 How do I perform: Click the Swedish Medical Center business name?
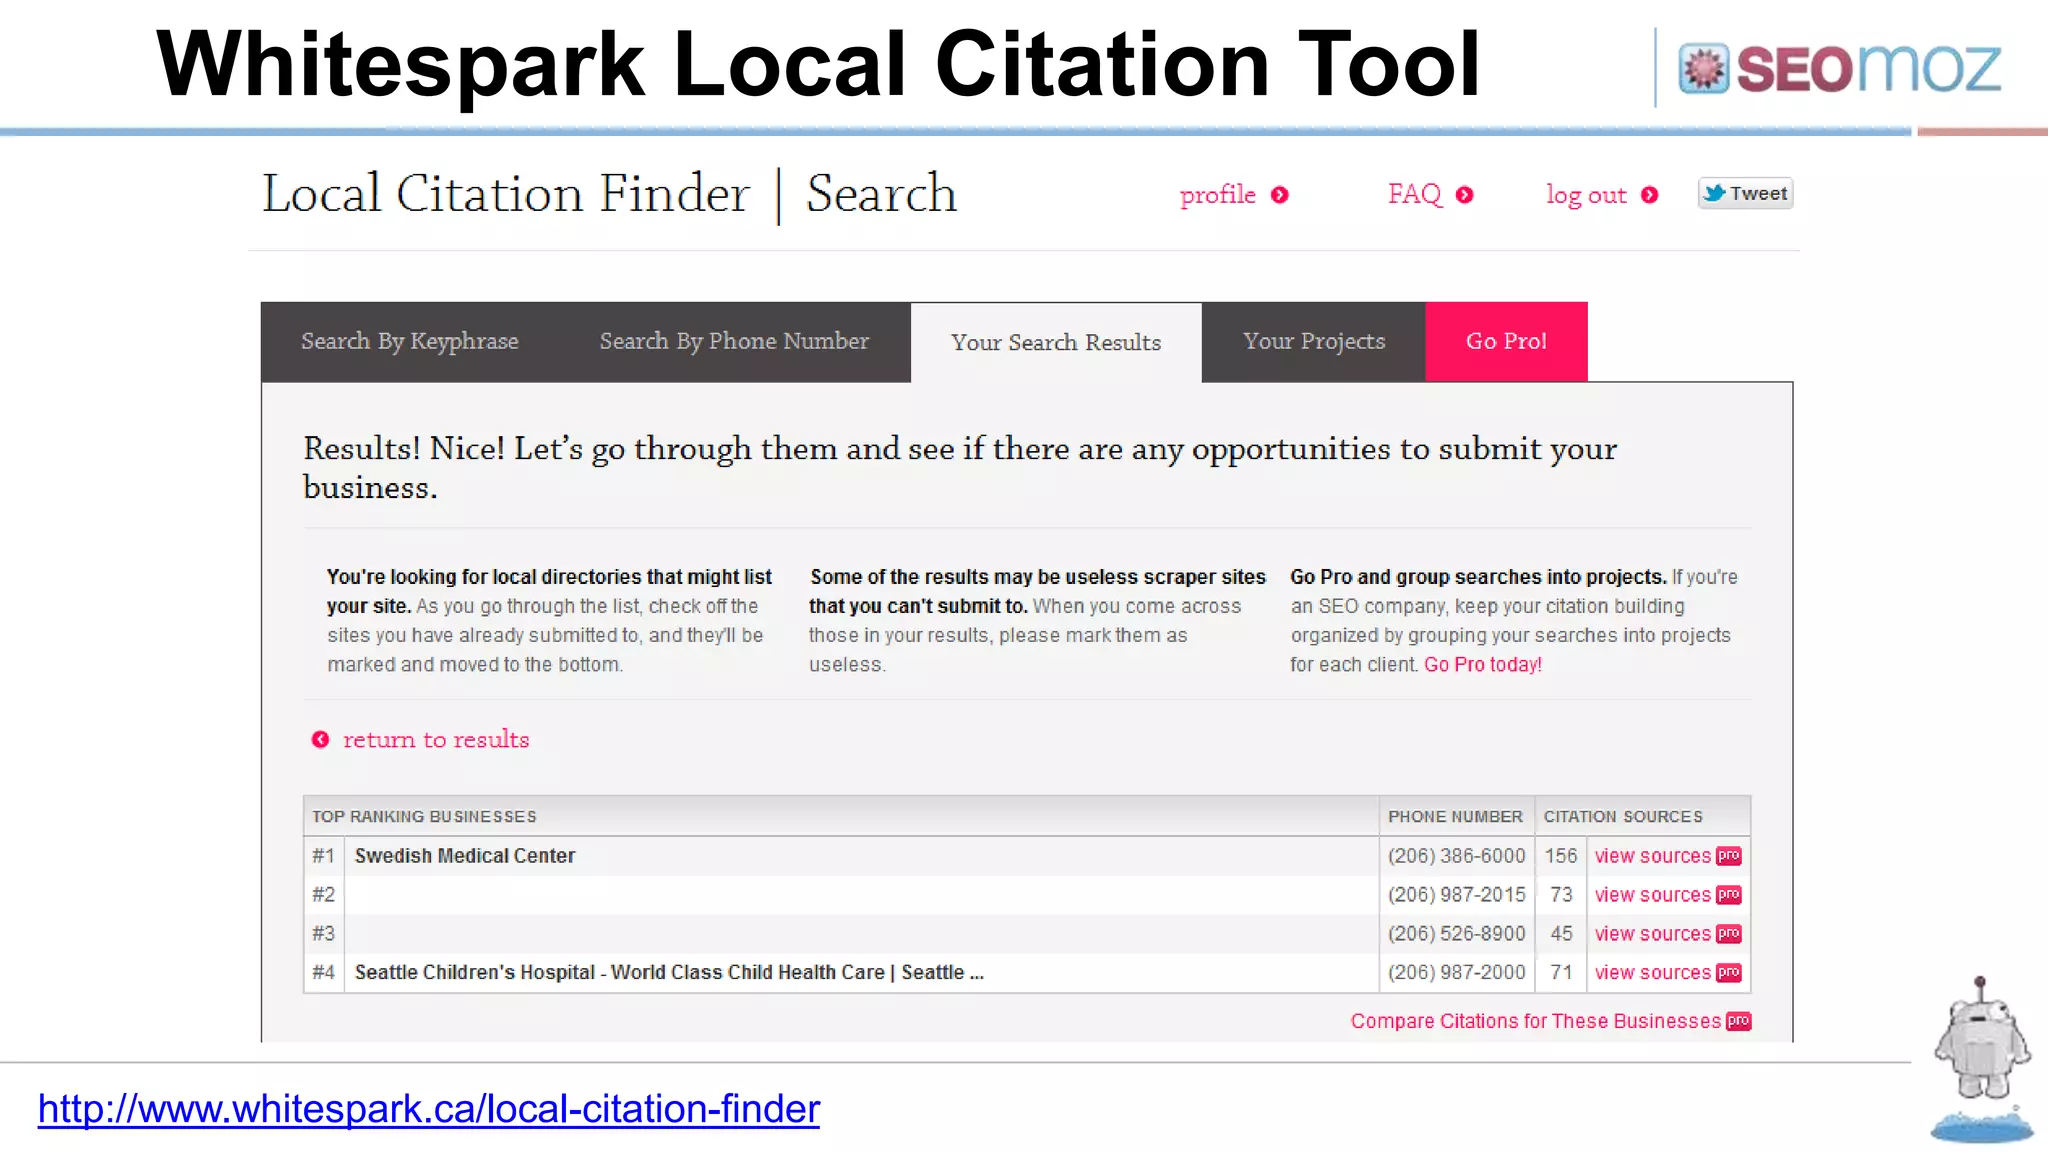point(465,856)
